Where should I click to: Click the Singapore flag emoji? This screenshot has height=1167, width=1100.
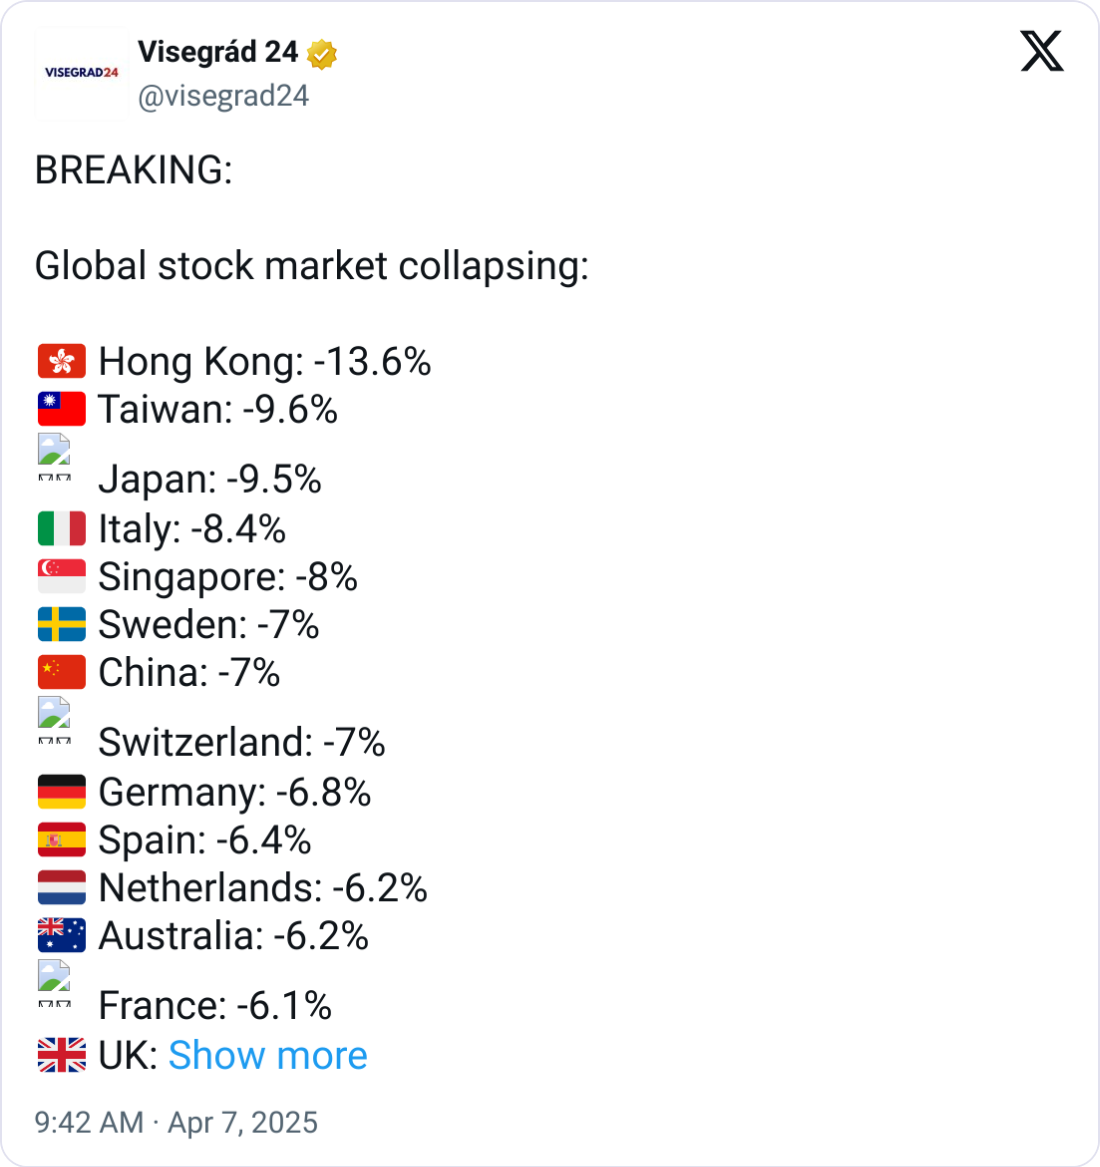pyautogui.click(x=62, y=576)
